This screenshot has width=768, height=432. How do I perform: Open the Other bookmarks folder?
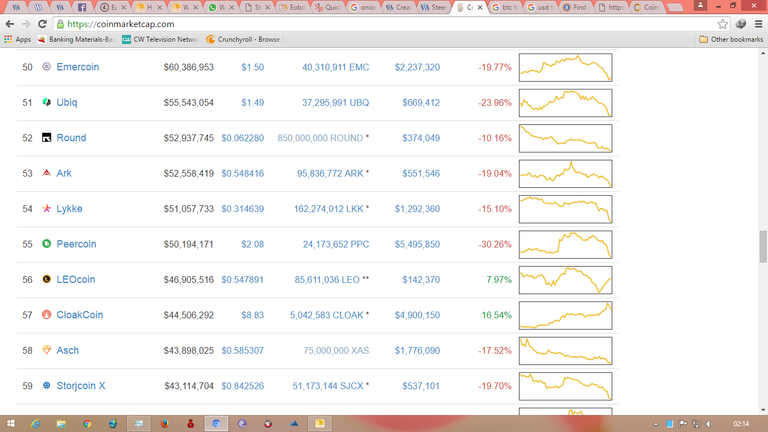[731, 39]
